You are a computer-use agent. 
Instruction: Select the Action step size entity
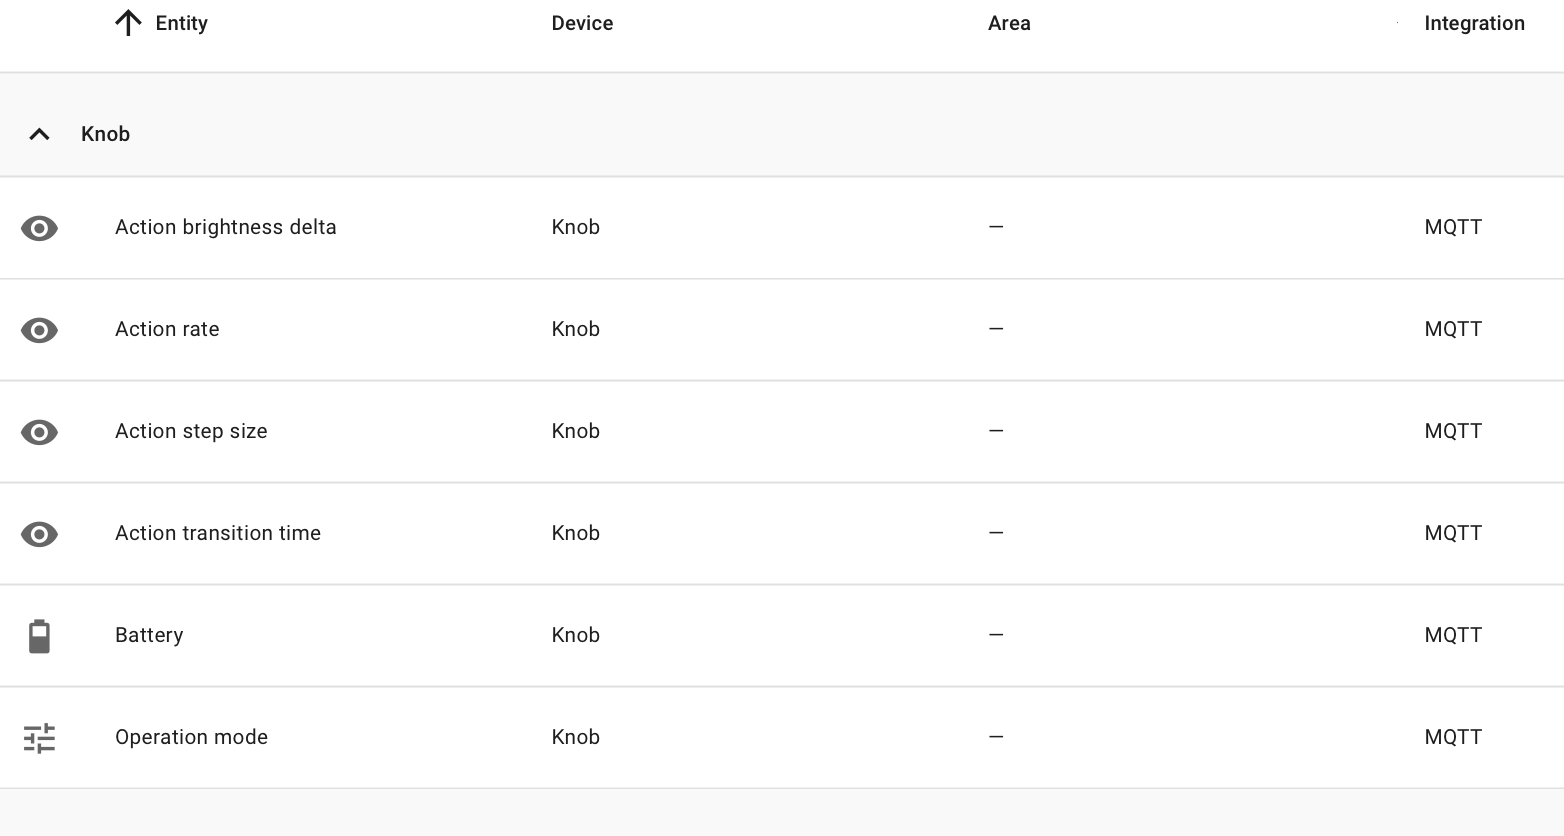point(191,431)
